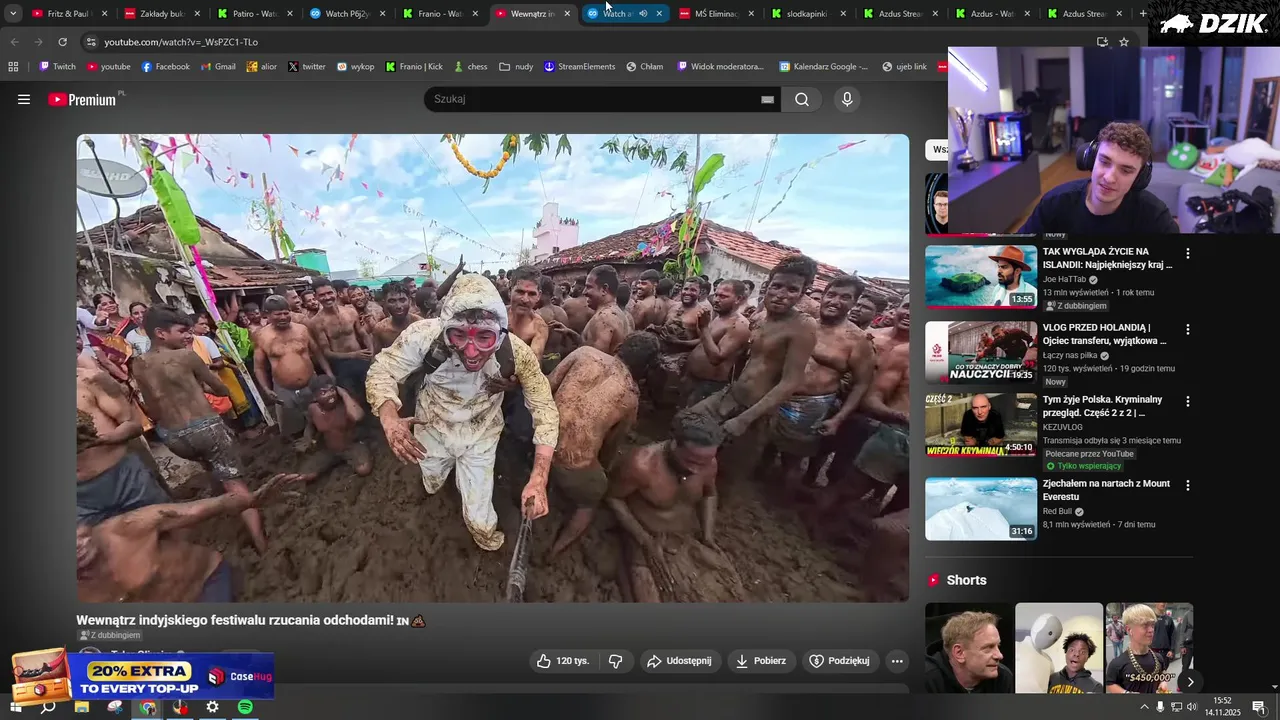1280x720 pixels.
Task: Navigate back with browser back arrow
Action: click(14, 42)
